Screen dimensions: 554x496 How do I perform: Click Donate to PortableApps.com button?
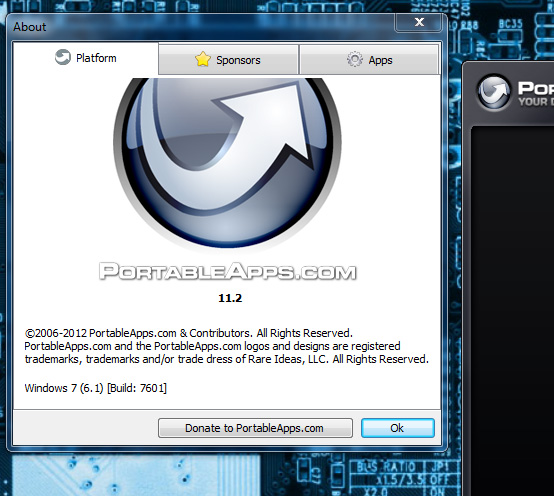(255, 428)
